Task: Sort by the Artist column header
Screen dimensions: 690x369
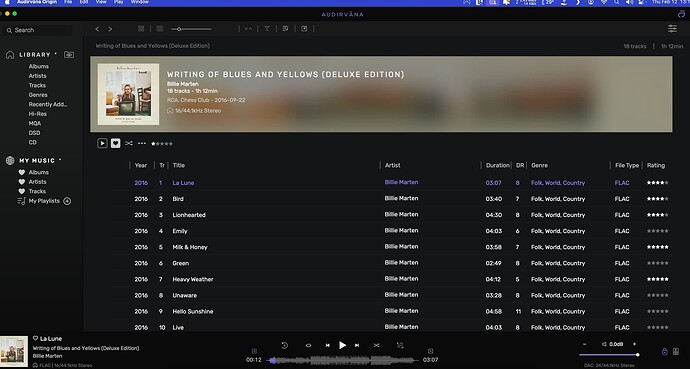Action: 393,165
